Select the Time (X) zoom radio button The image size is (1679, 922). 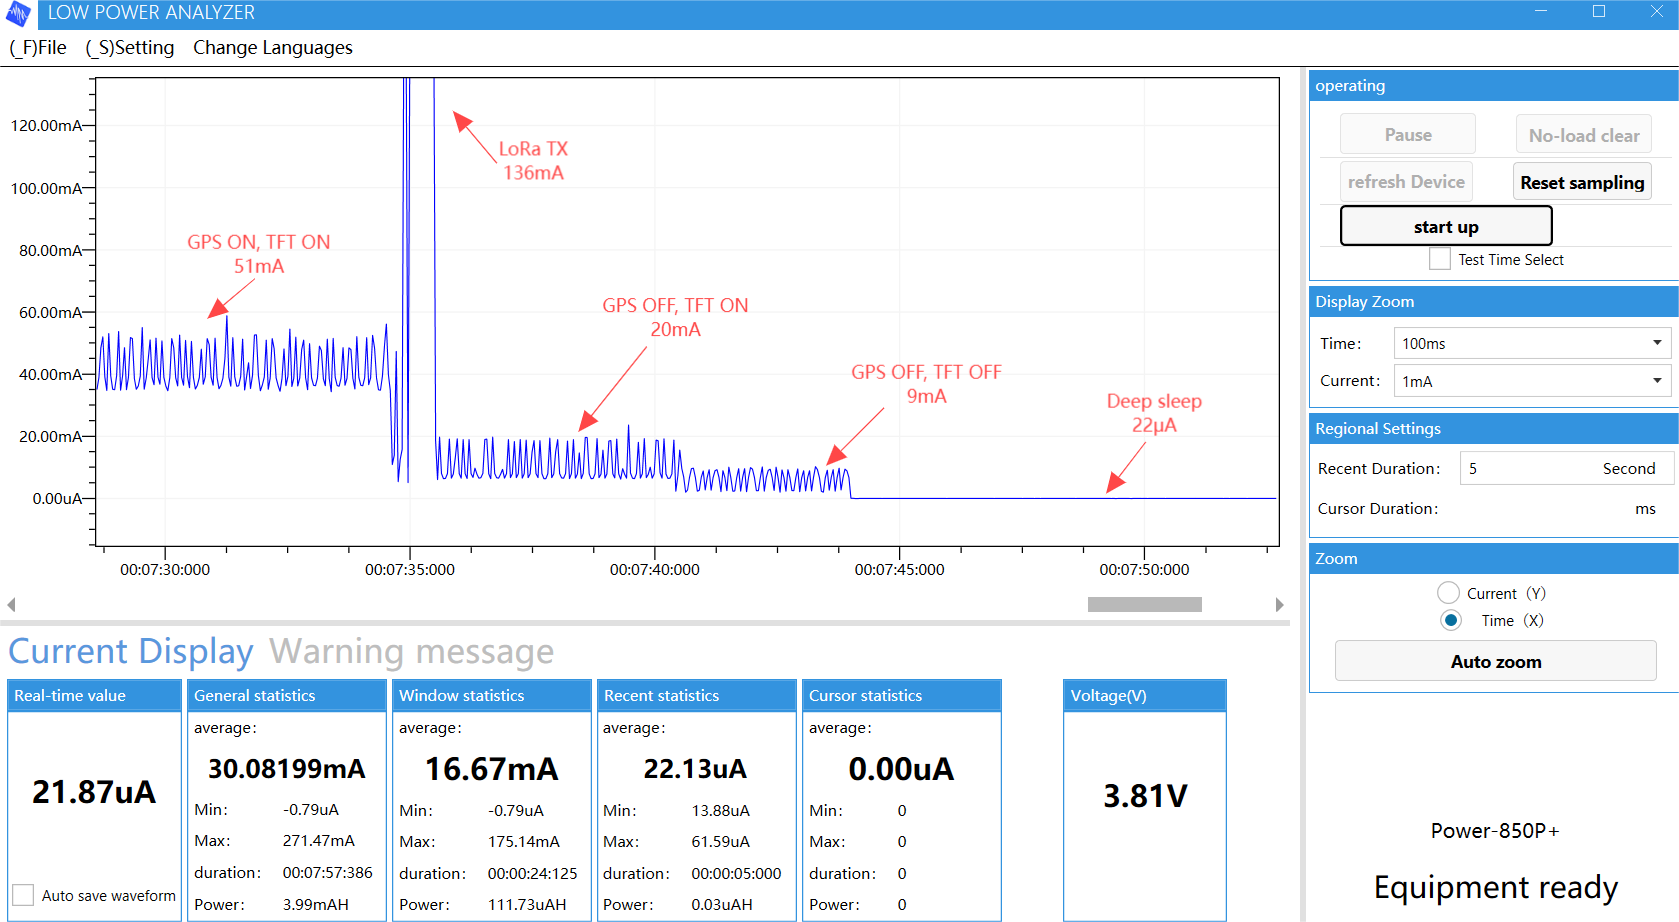click(1451, 620)
